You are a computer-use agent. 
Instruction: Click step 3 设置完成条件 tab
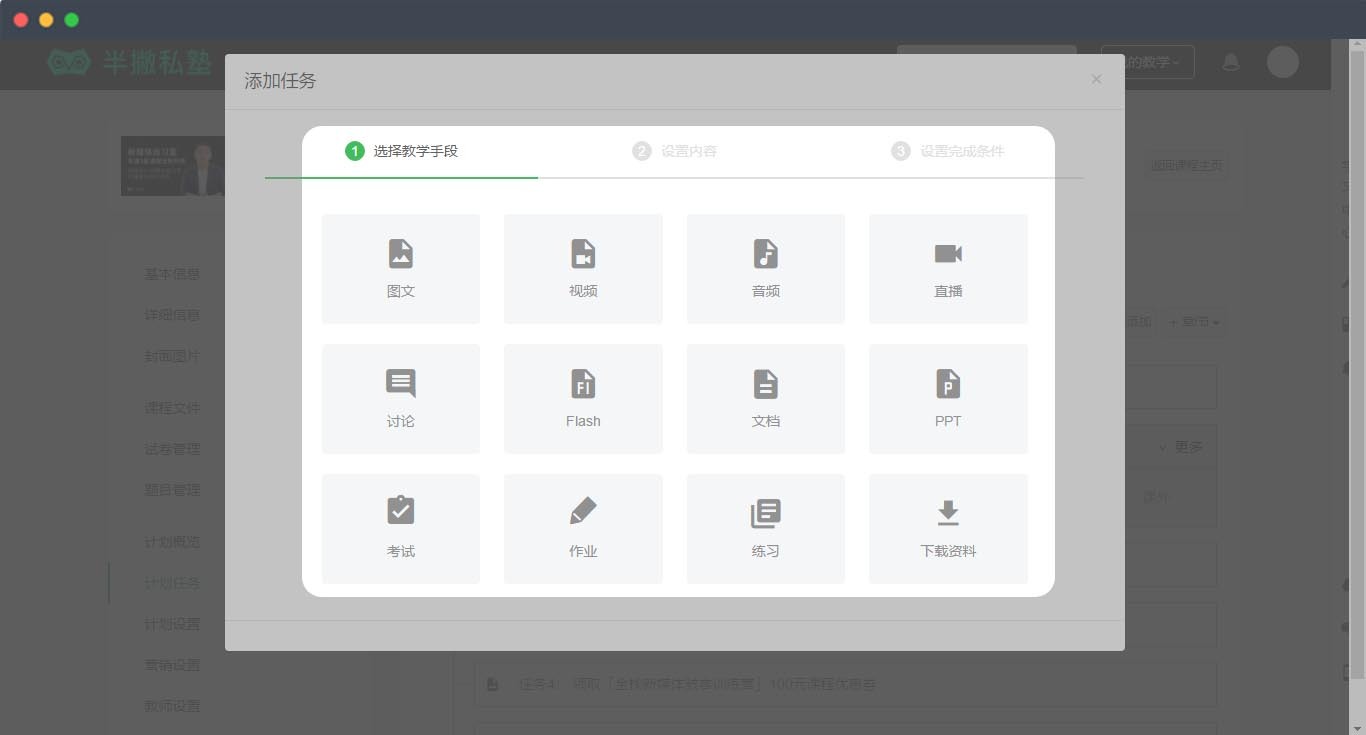[948, 152]
